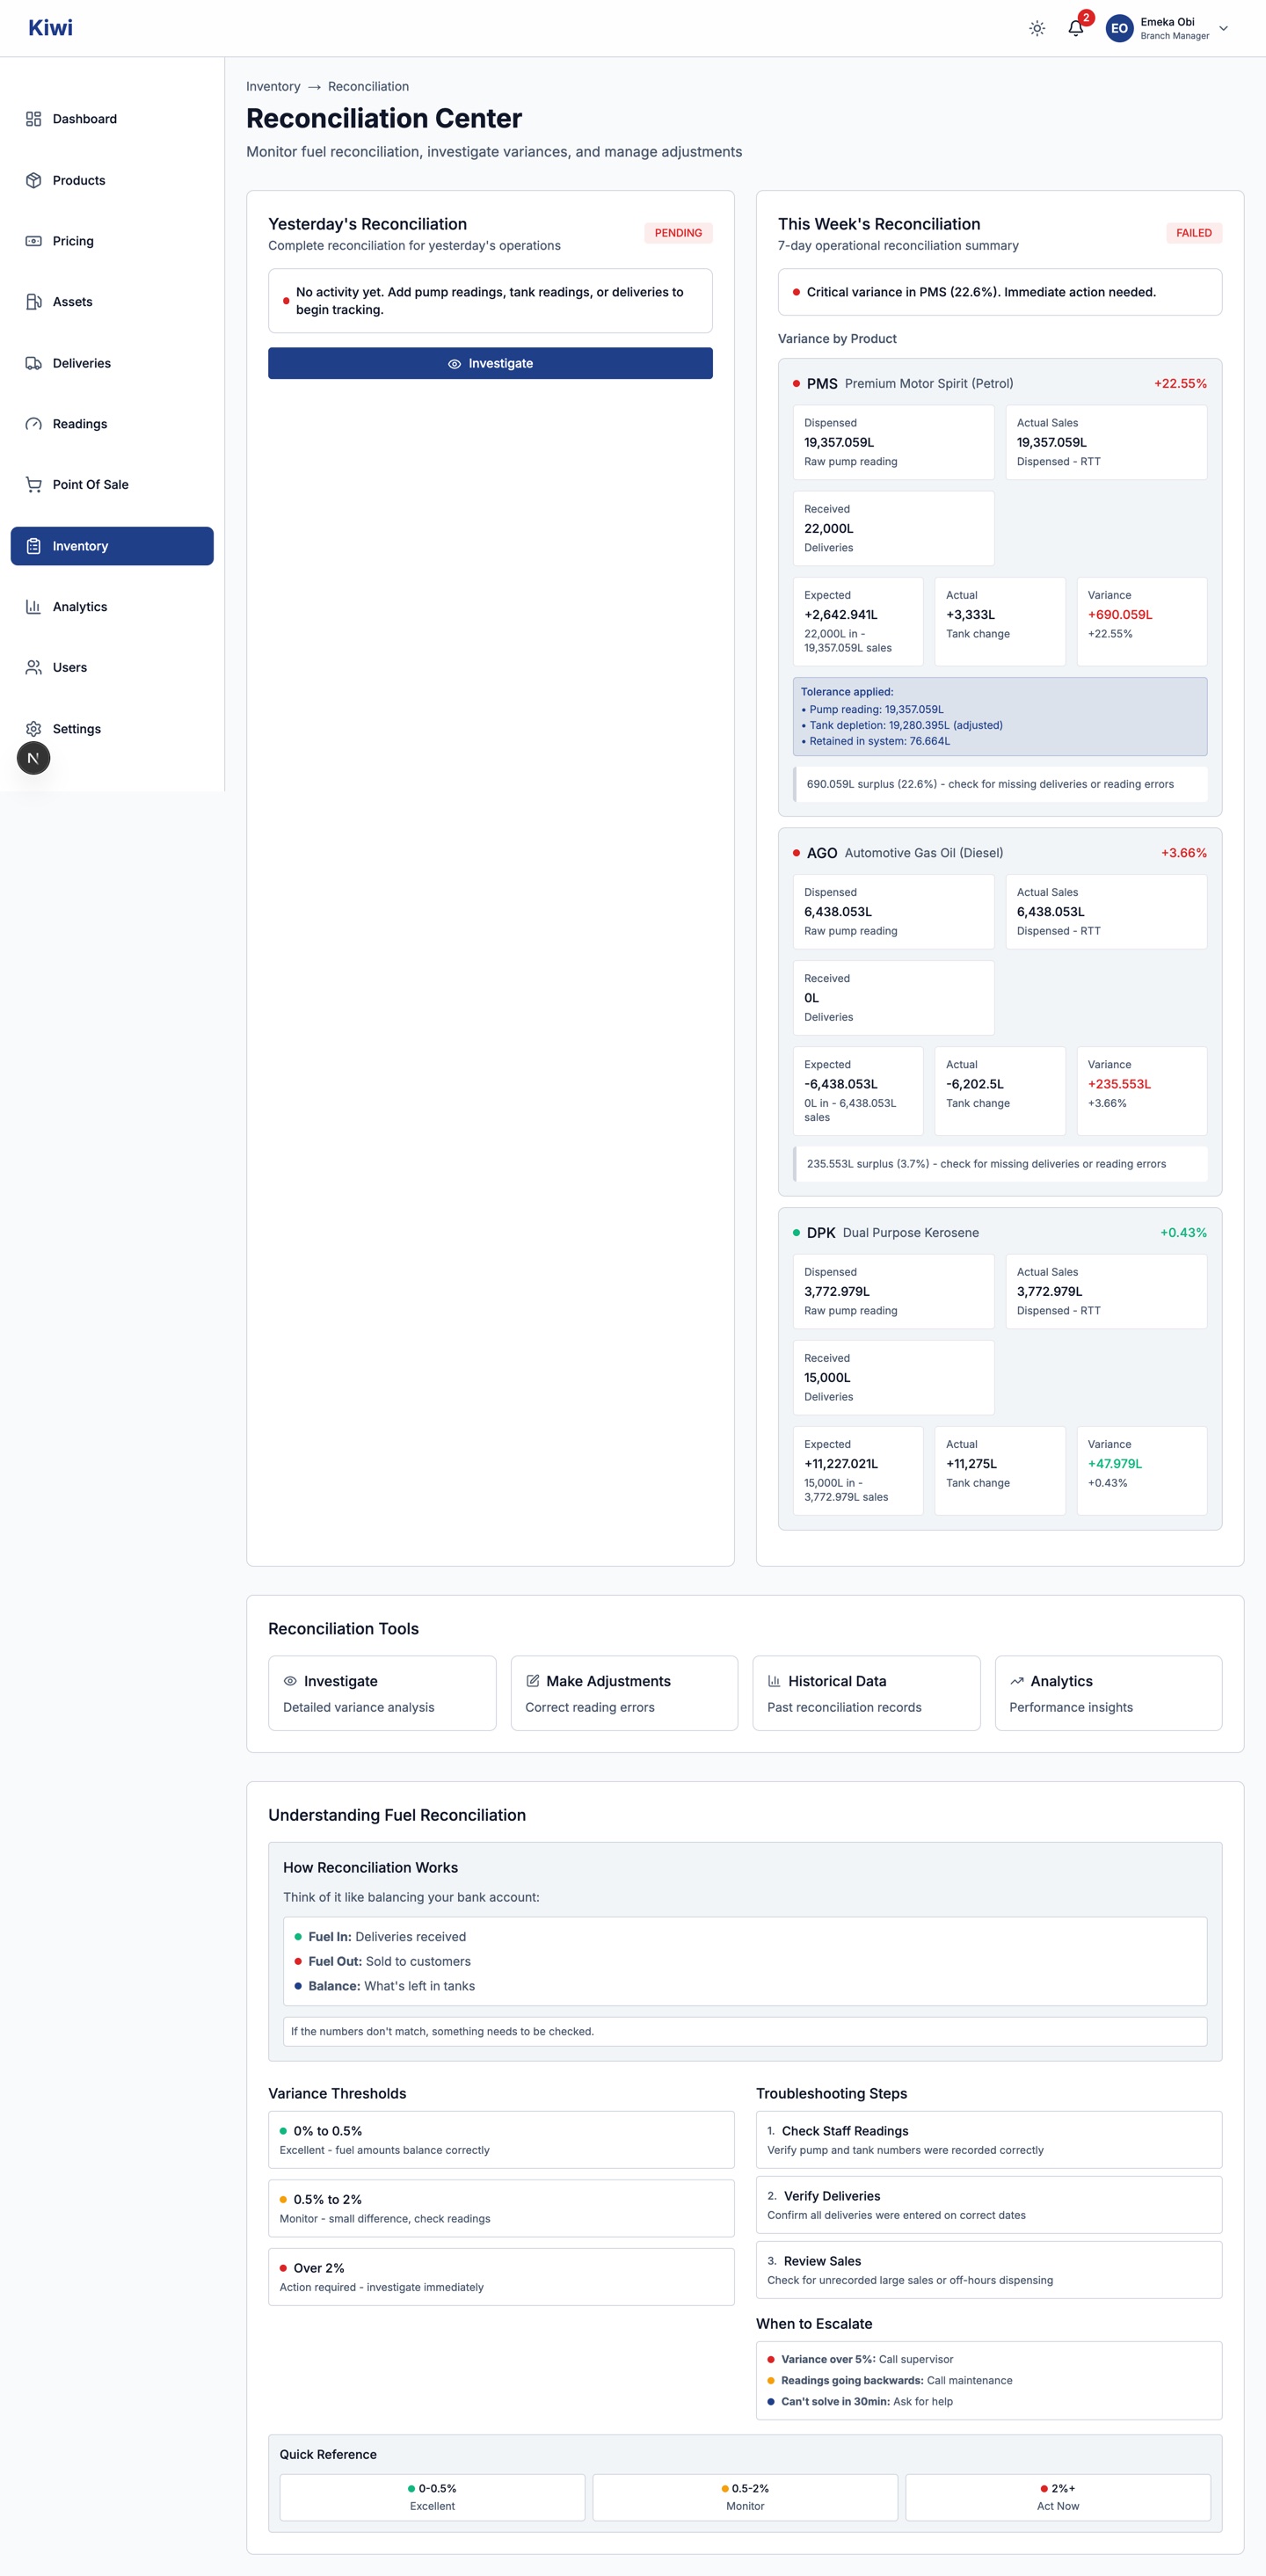Click the 0.5-2% Monitor reference box

[x=745, y=2497]
